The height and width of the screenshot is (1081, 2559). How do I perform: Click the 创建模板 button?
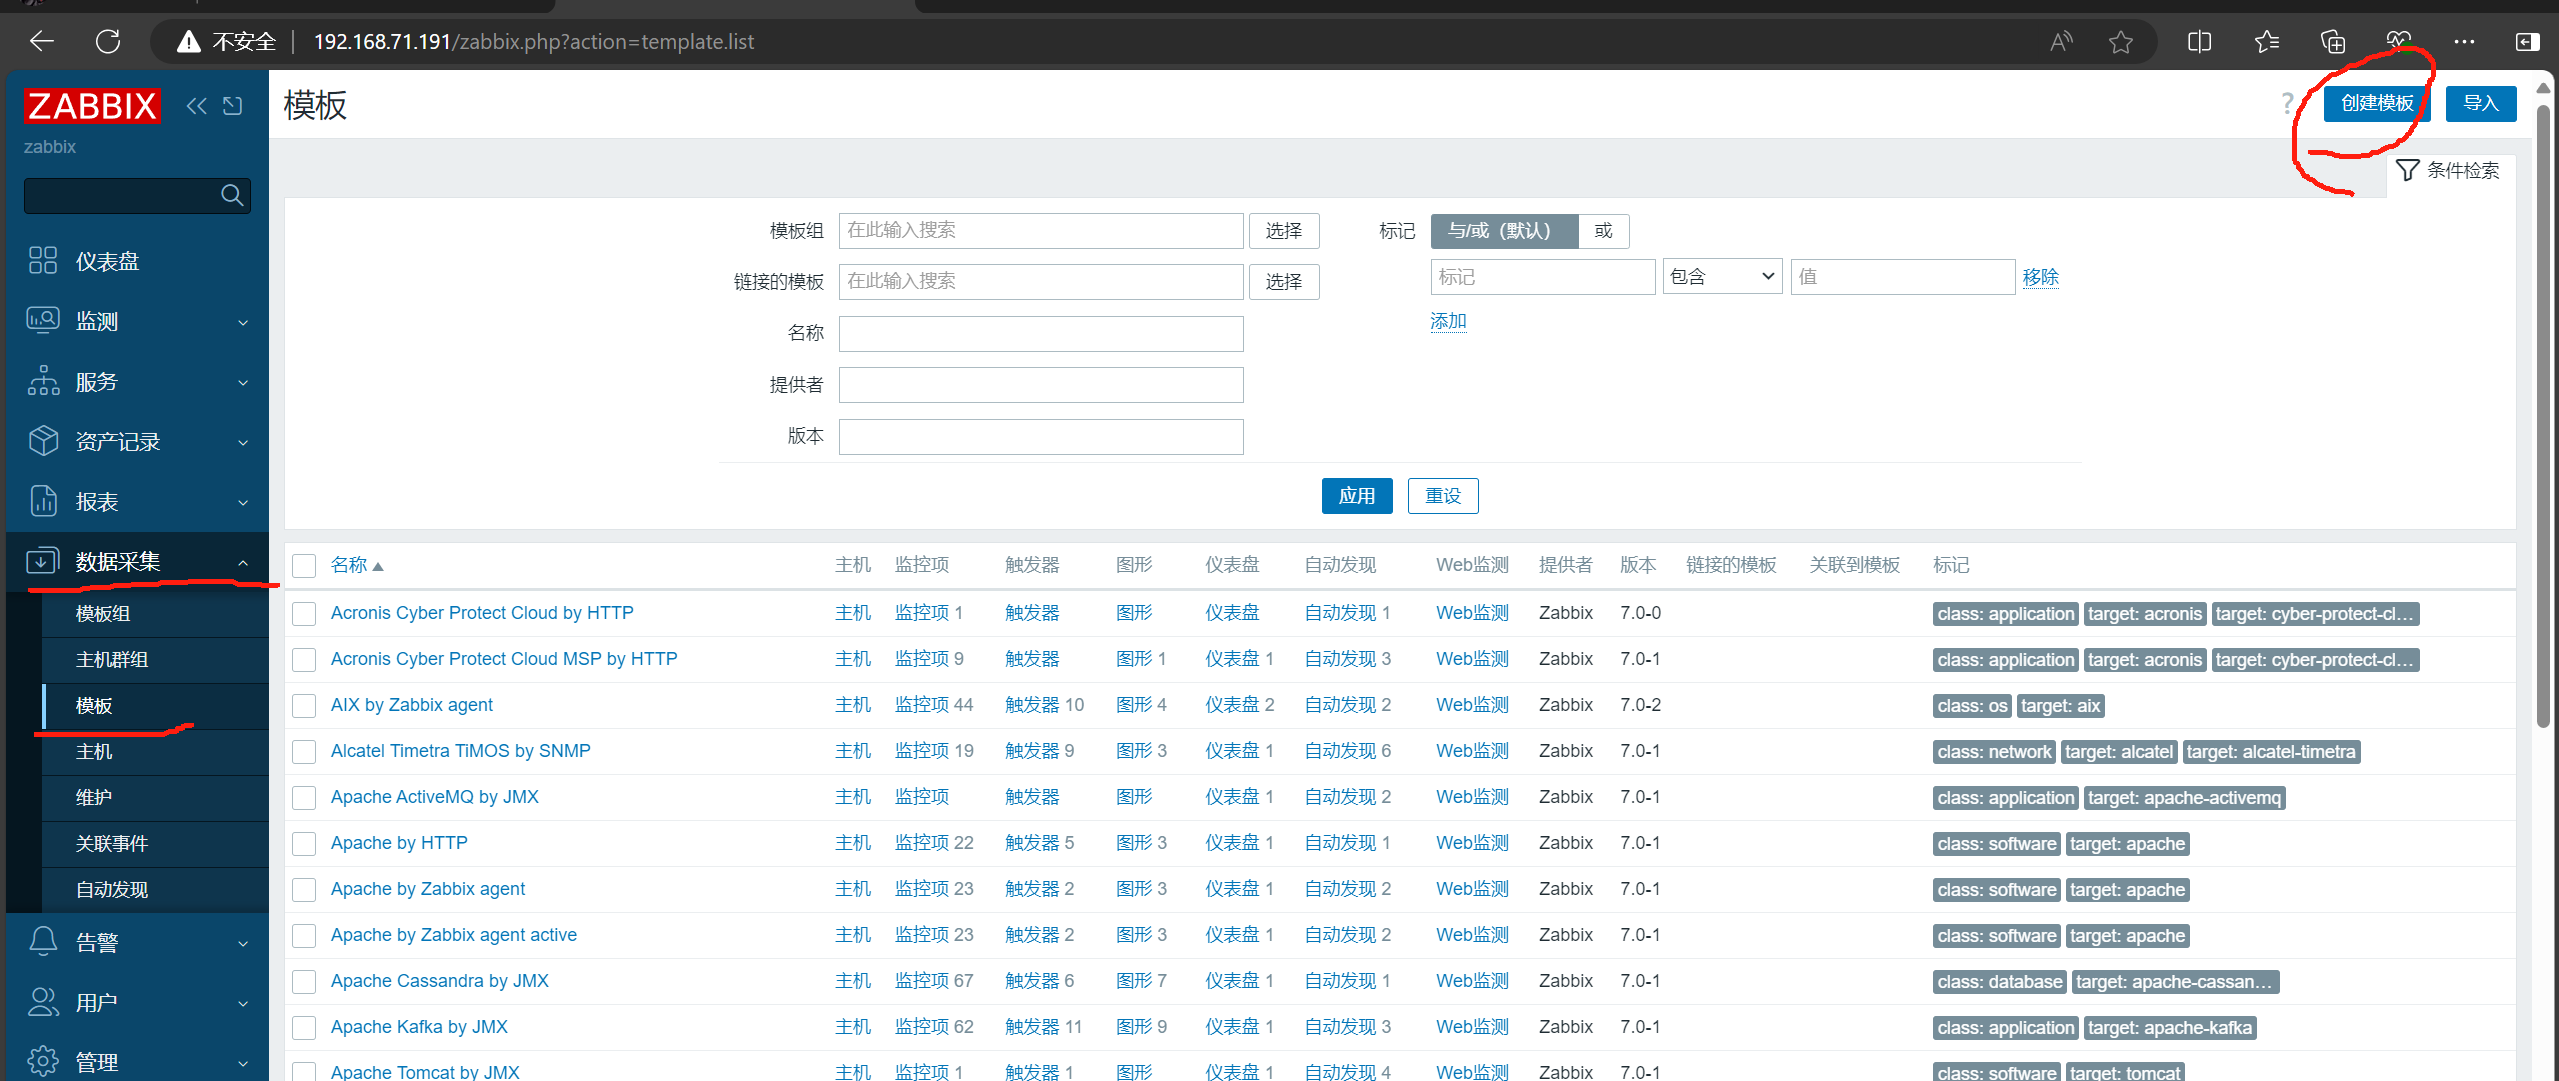(2377, 103)
